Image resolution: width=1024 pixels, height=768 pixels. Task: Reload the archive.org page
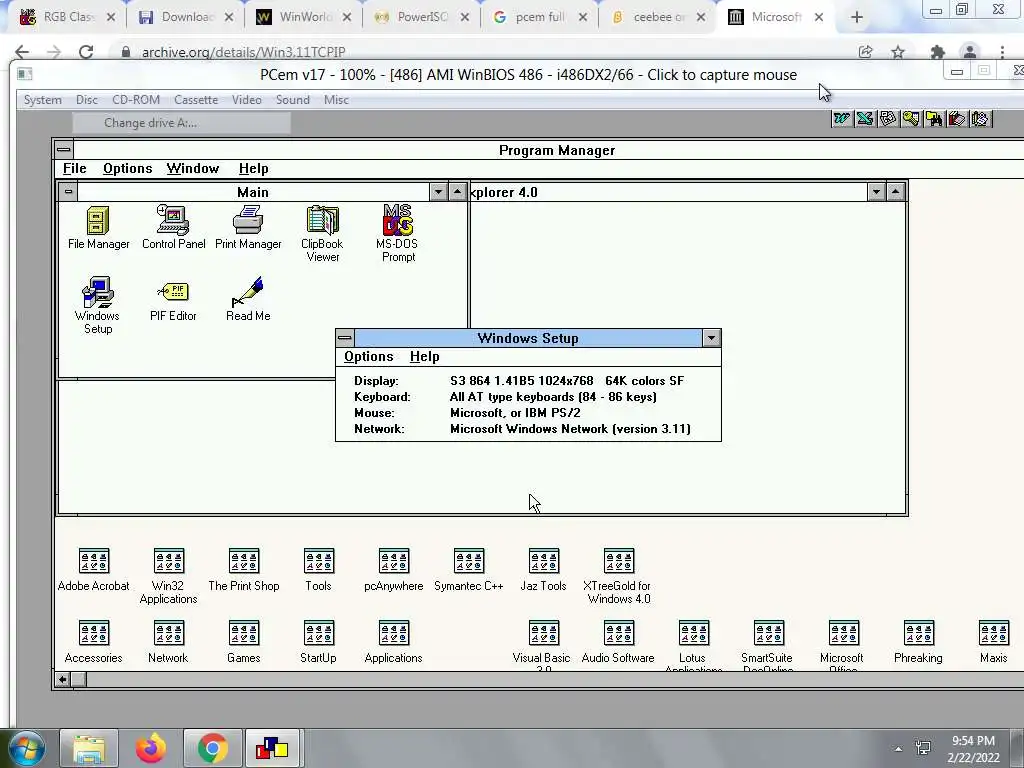click(86, 52)
